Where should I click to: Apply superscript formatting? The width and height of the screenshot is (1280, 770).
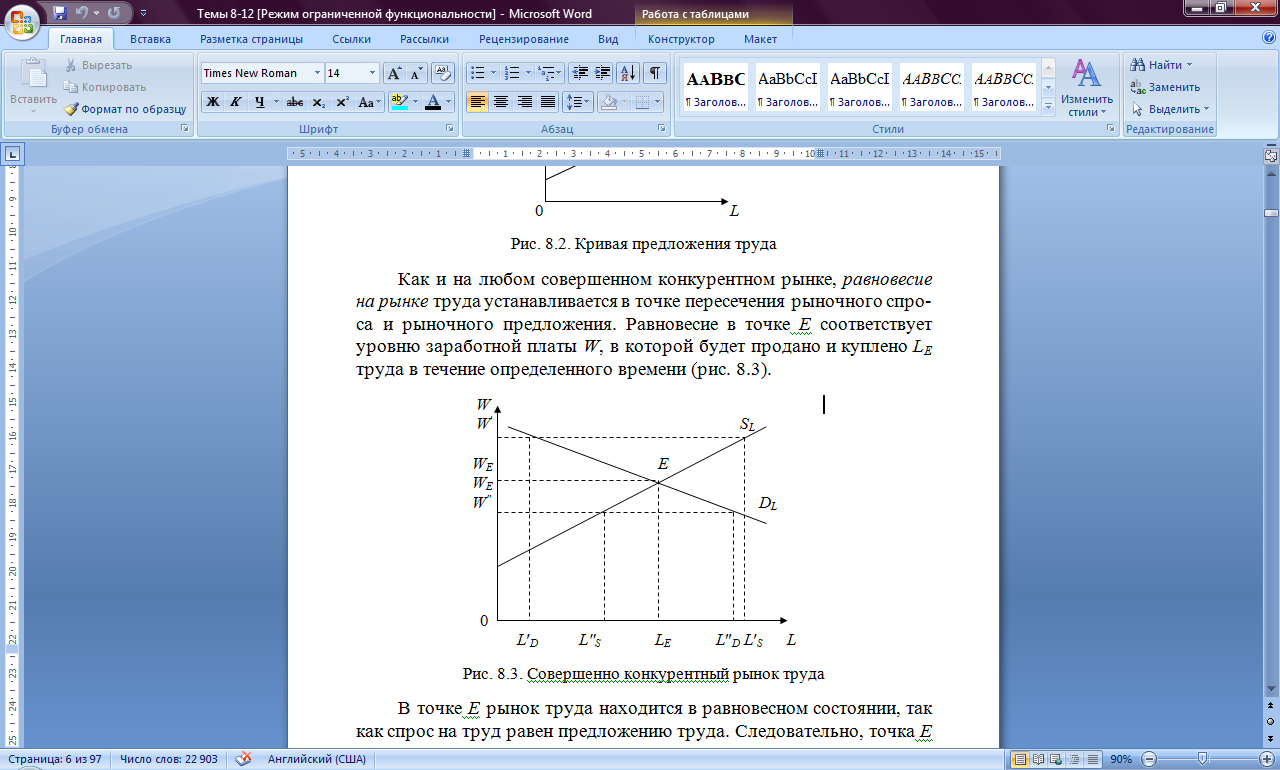click(342, 102)
